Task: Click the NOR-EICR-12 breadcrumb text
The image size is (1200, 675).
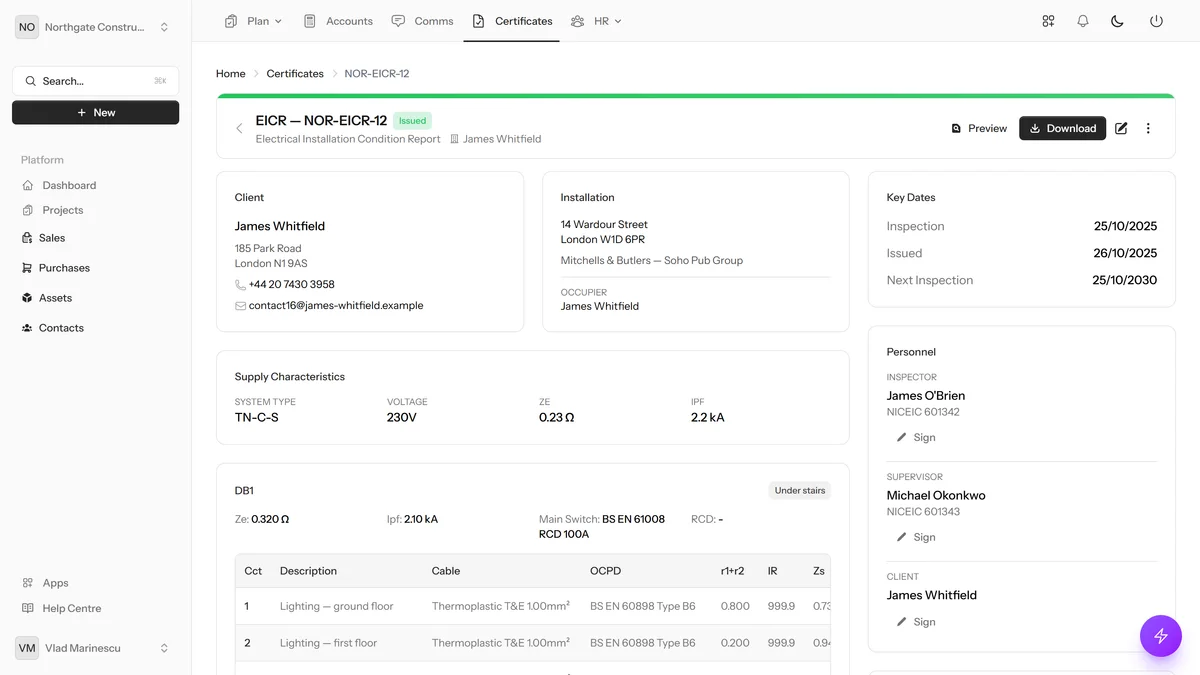Action: [x=377, y=74]
